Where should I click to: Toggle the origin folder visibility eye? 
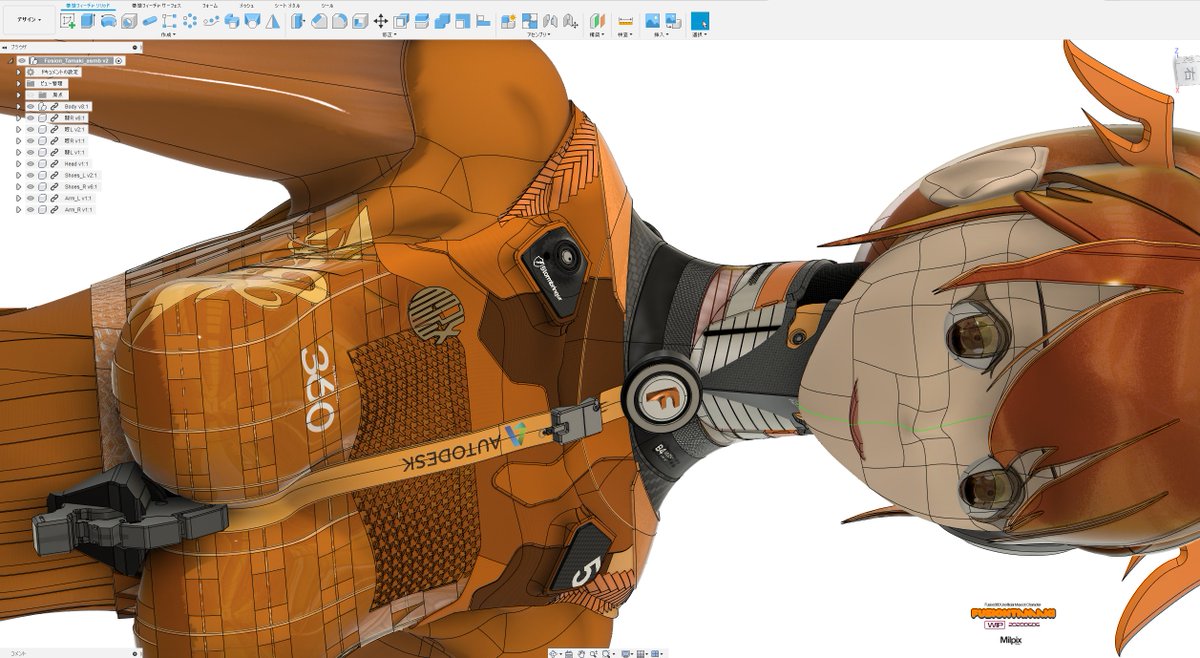coord(31,95)
